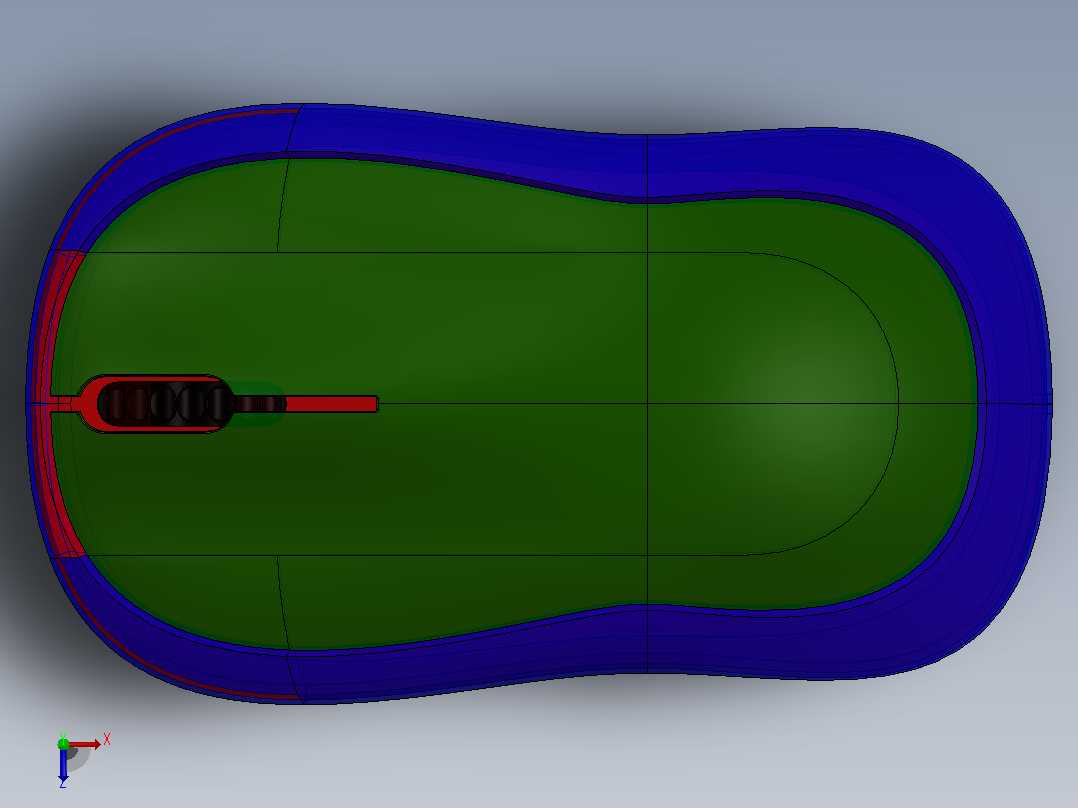Click the red X axis arrow of the triad
1078x808 pixels.
pos(84,744)
